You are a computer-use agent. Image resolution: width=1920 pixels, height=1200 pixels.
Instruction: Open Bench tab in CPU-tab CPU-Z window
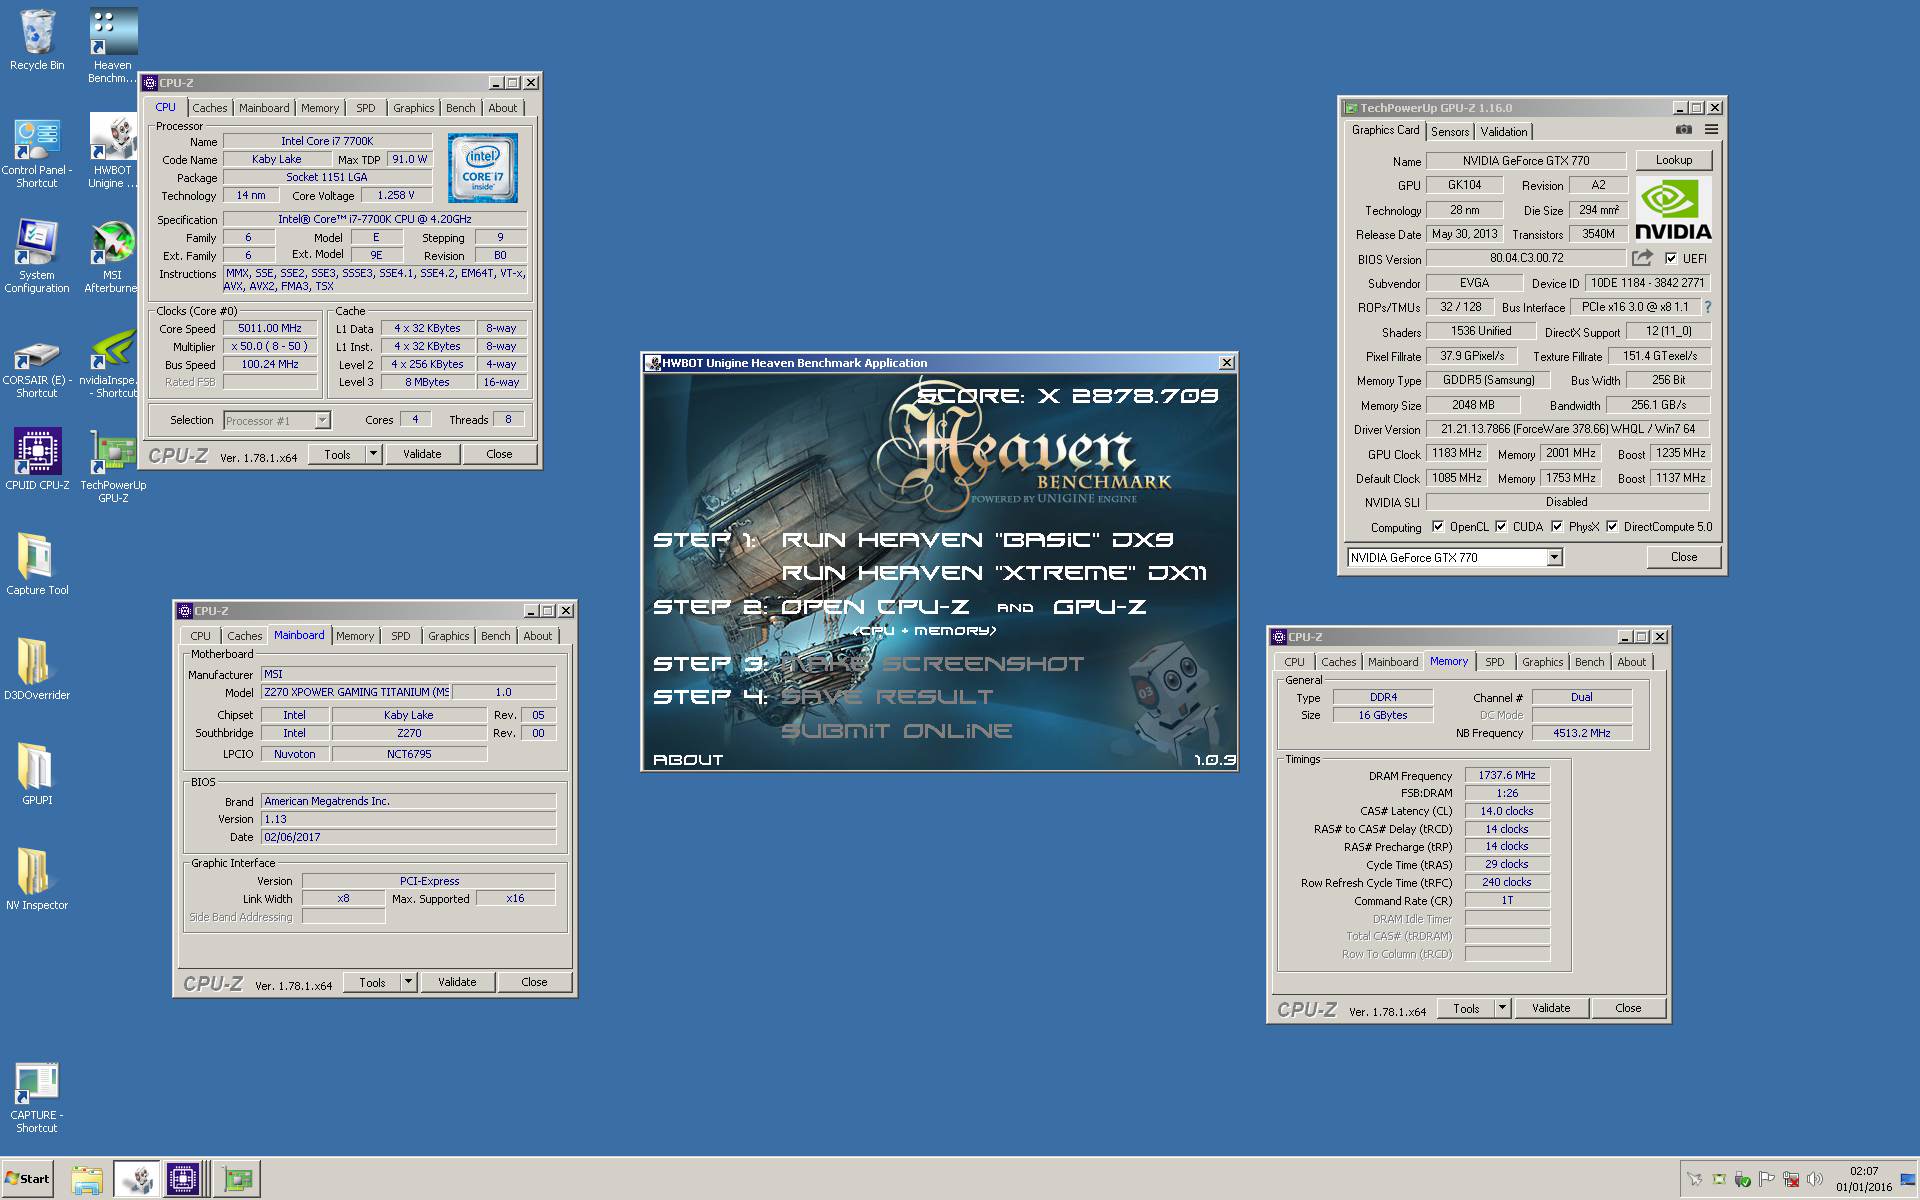(x=461, y=108)
